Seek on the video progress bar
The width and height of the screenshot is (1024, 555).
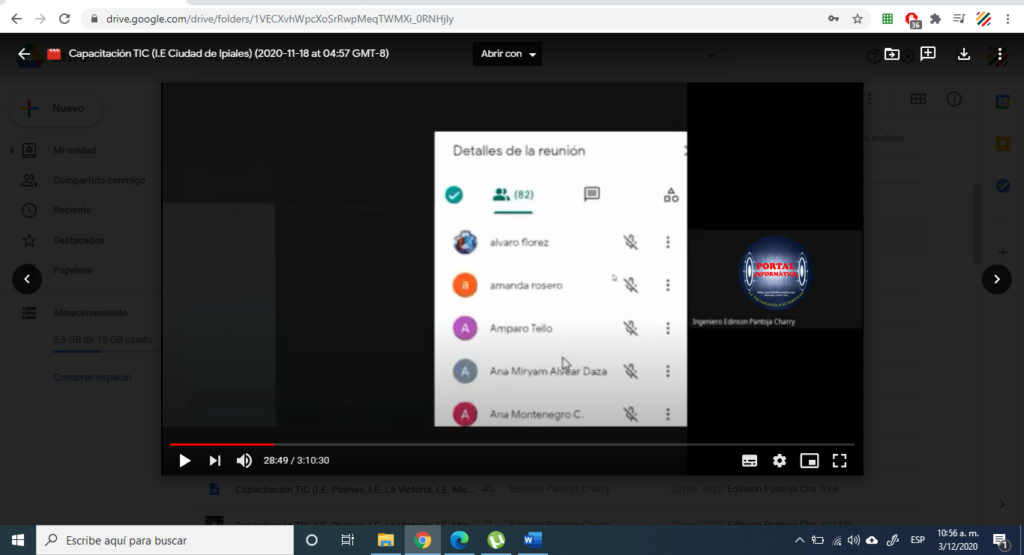(512, 444)
